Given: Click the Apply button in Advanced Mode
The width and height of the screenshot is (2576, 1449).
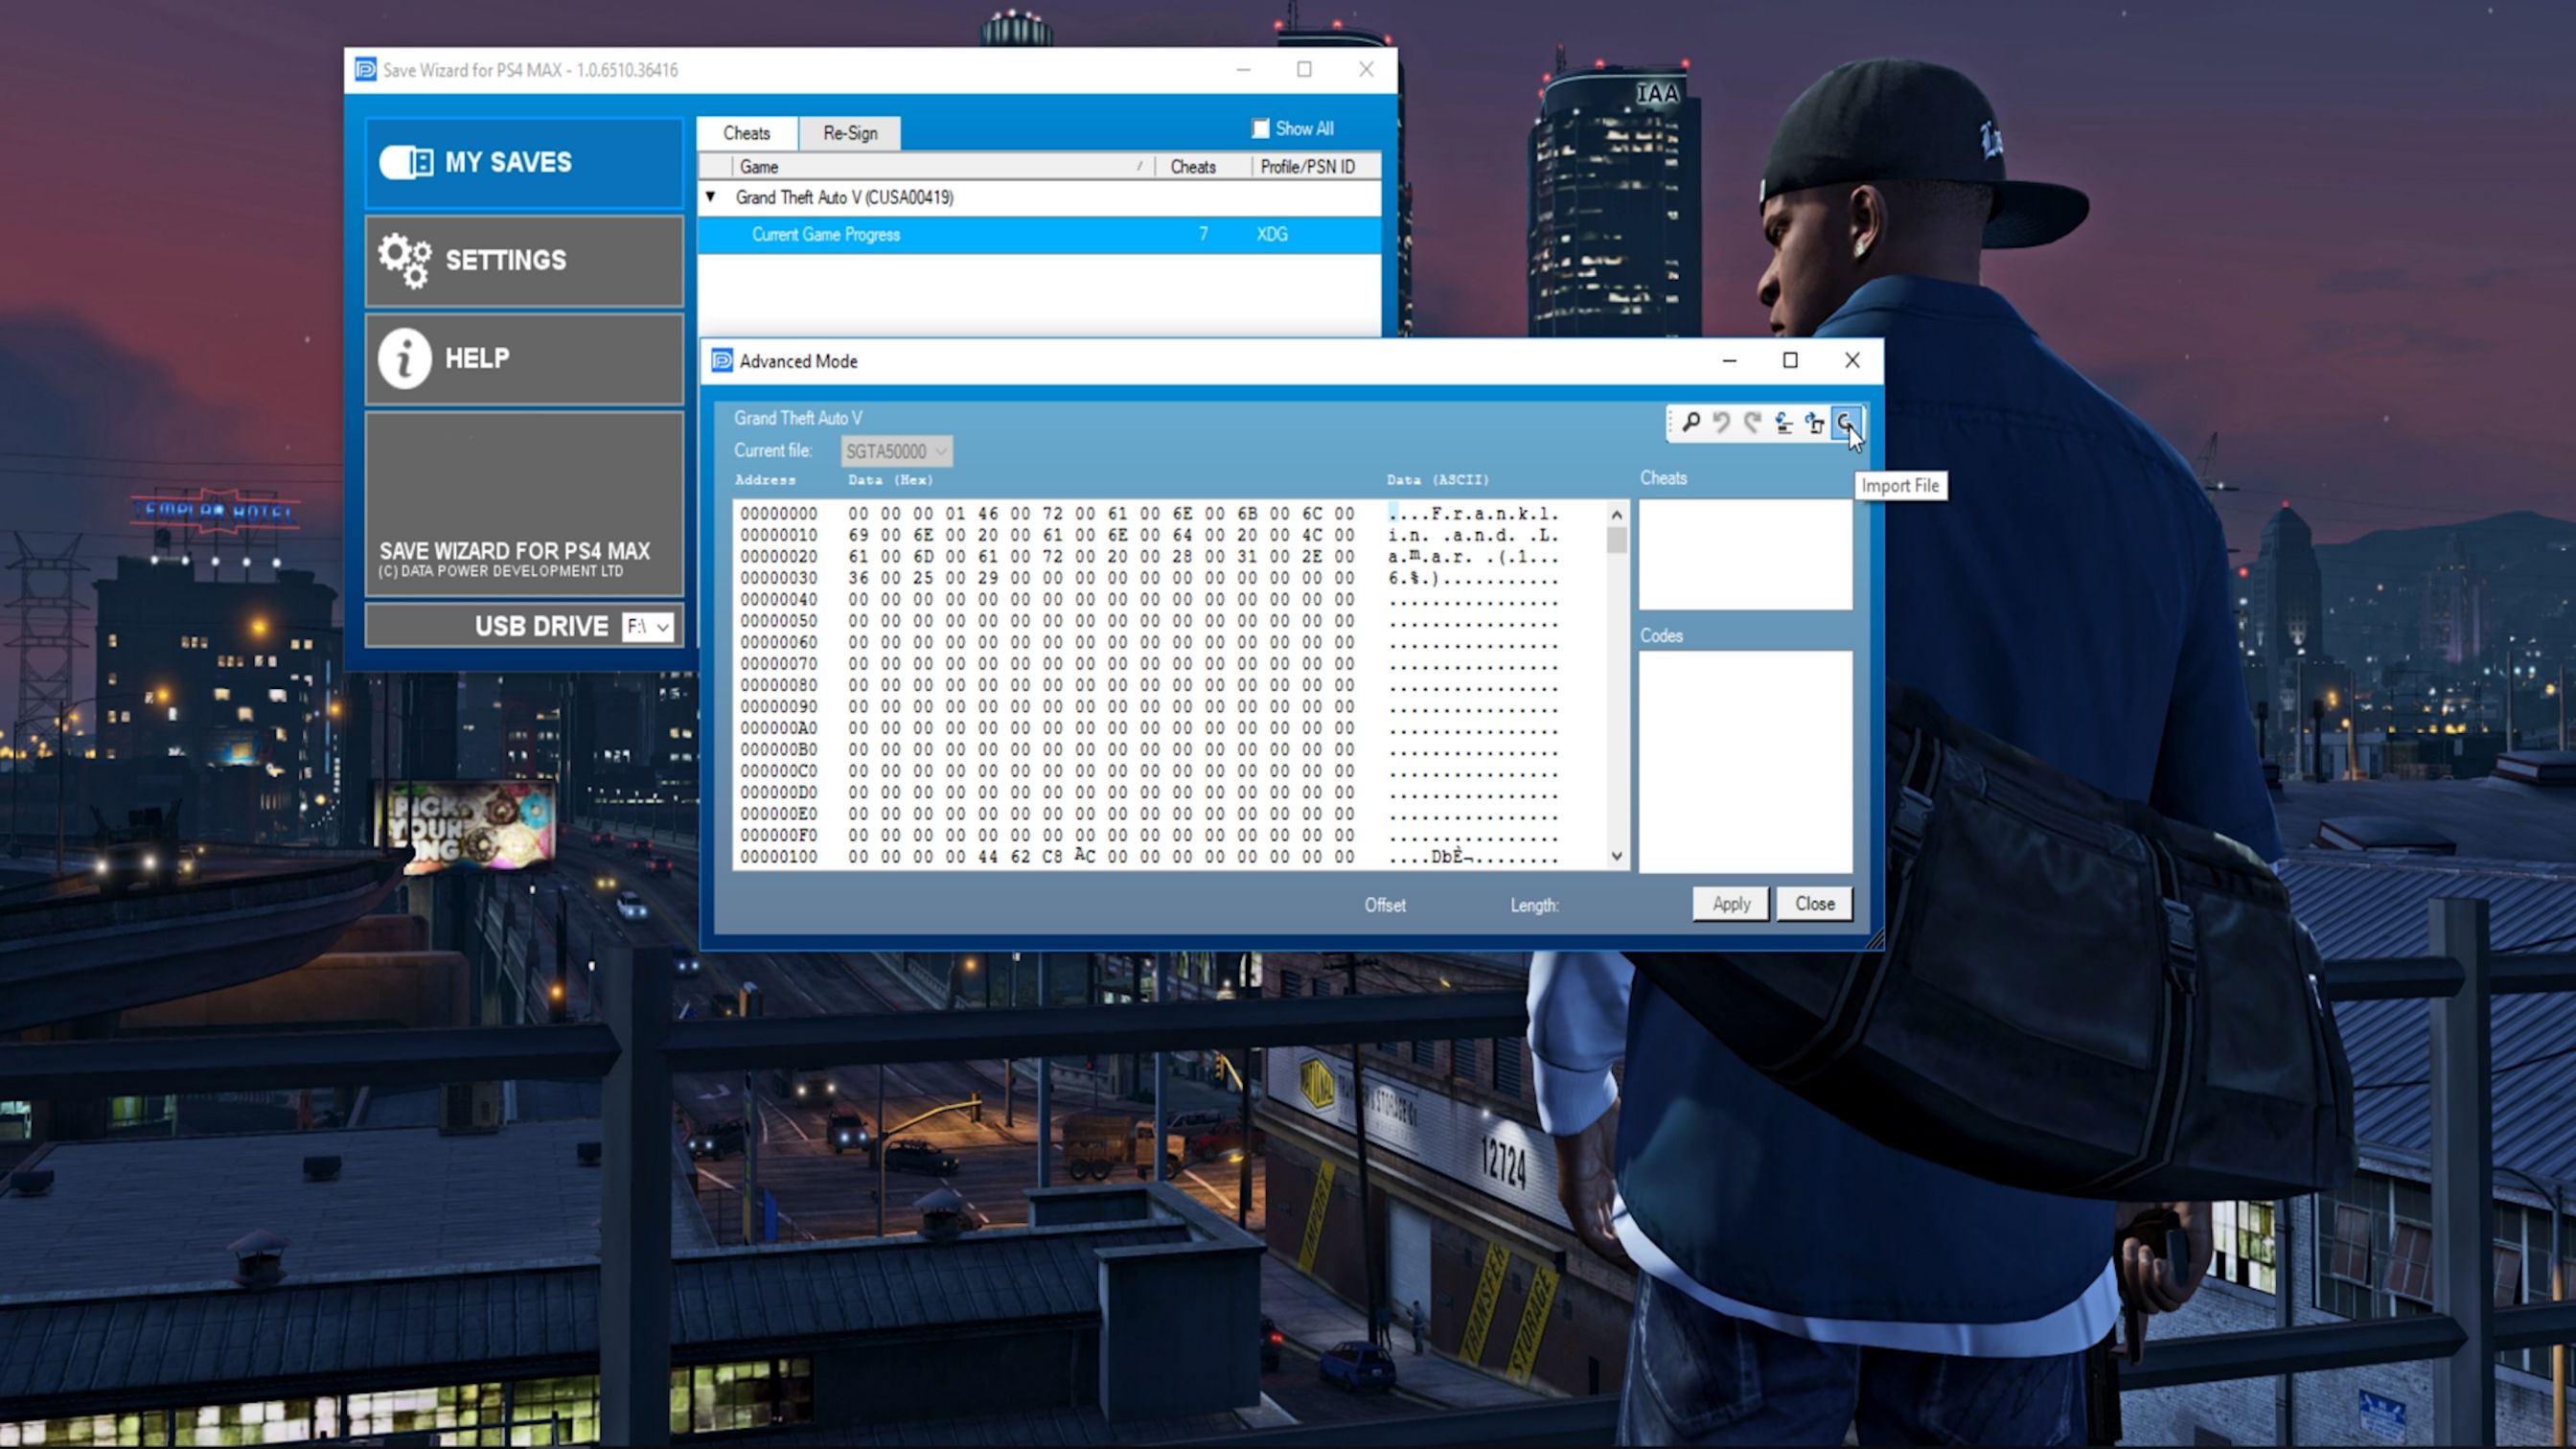Looking at the screenshot, I should tap(1729, 903).
